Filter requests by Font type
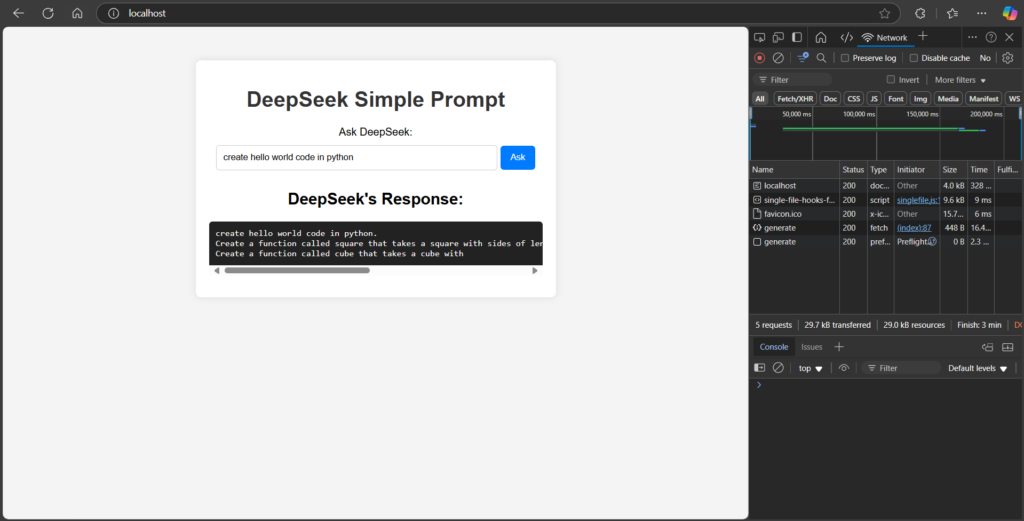 [x=896, y=99]
